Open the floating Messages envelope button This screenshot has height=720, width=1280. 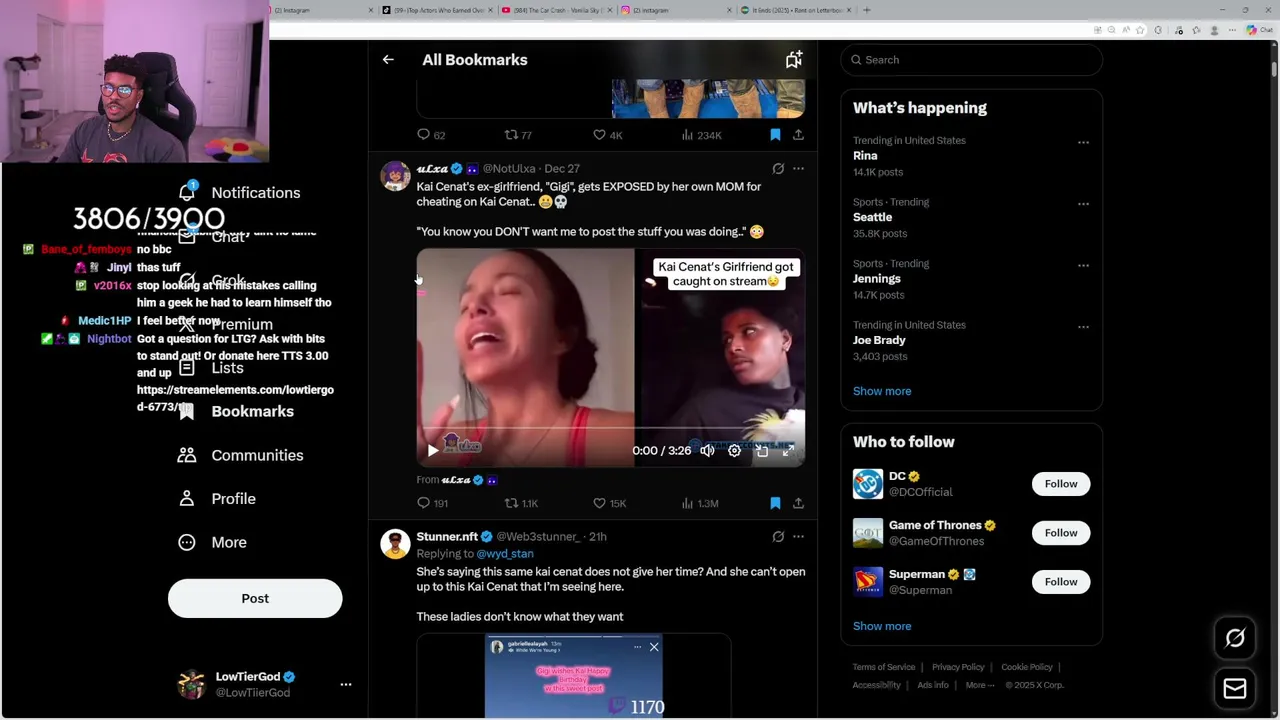click(x=1235, y=689)
